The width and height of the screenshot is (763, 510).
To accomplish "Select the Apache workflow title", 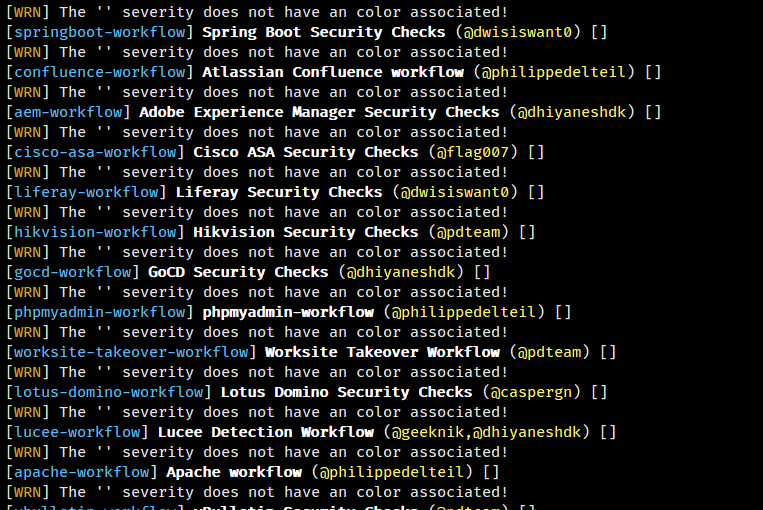I will click(234, 471).
